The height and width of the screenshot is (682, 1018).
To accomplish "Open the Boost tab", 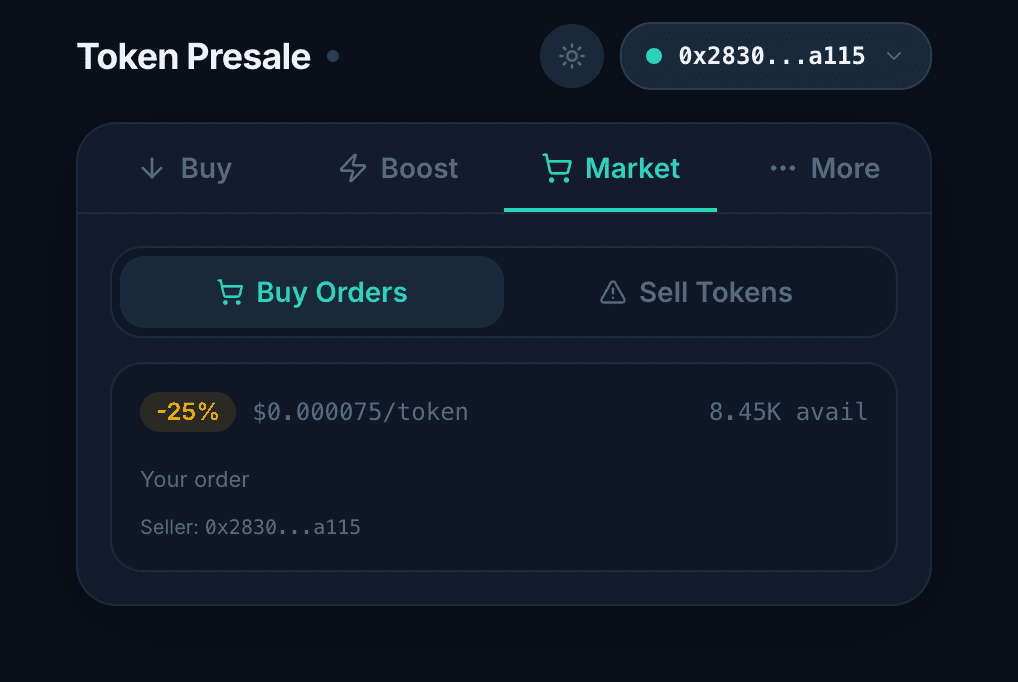I will [x=419, y=168].
